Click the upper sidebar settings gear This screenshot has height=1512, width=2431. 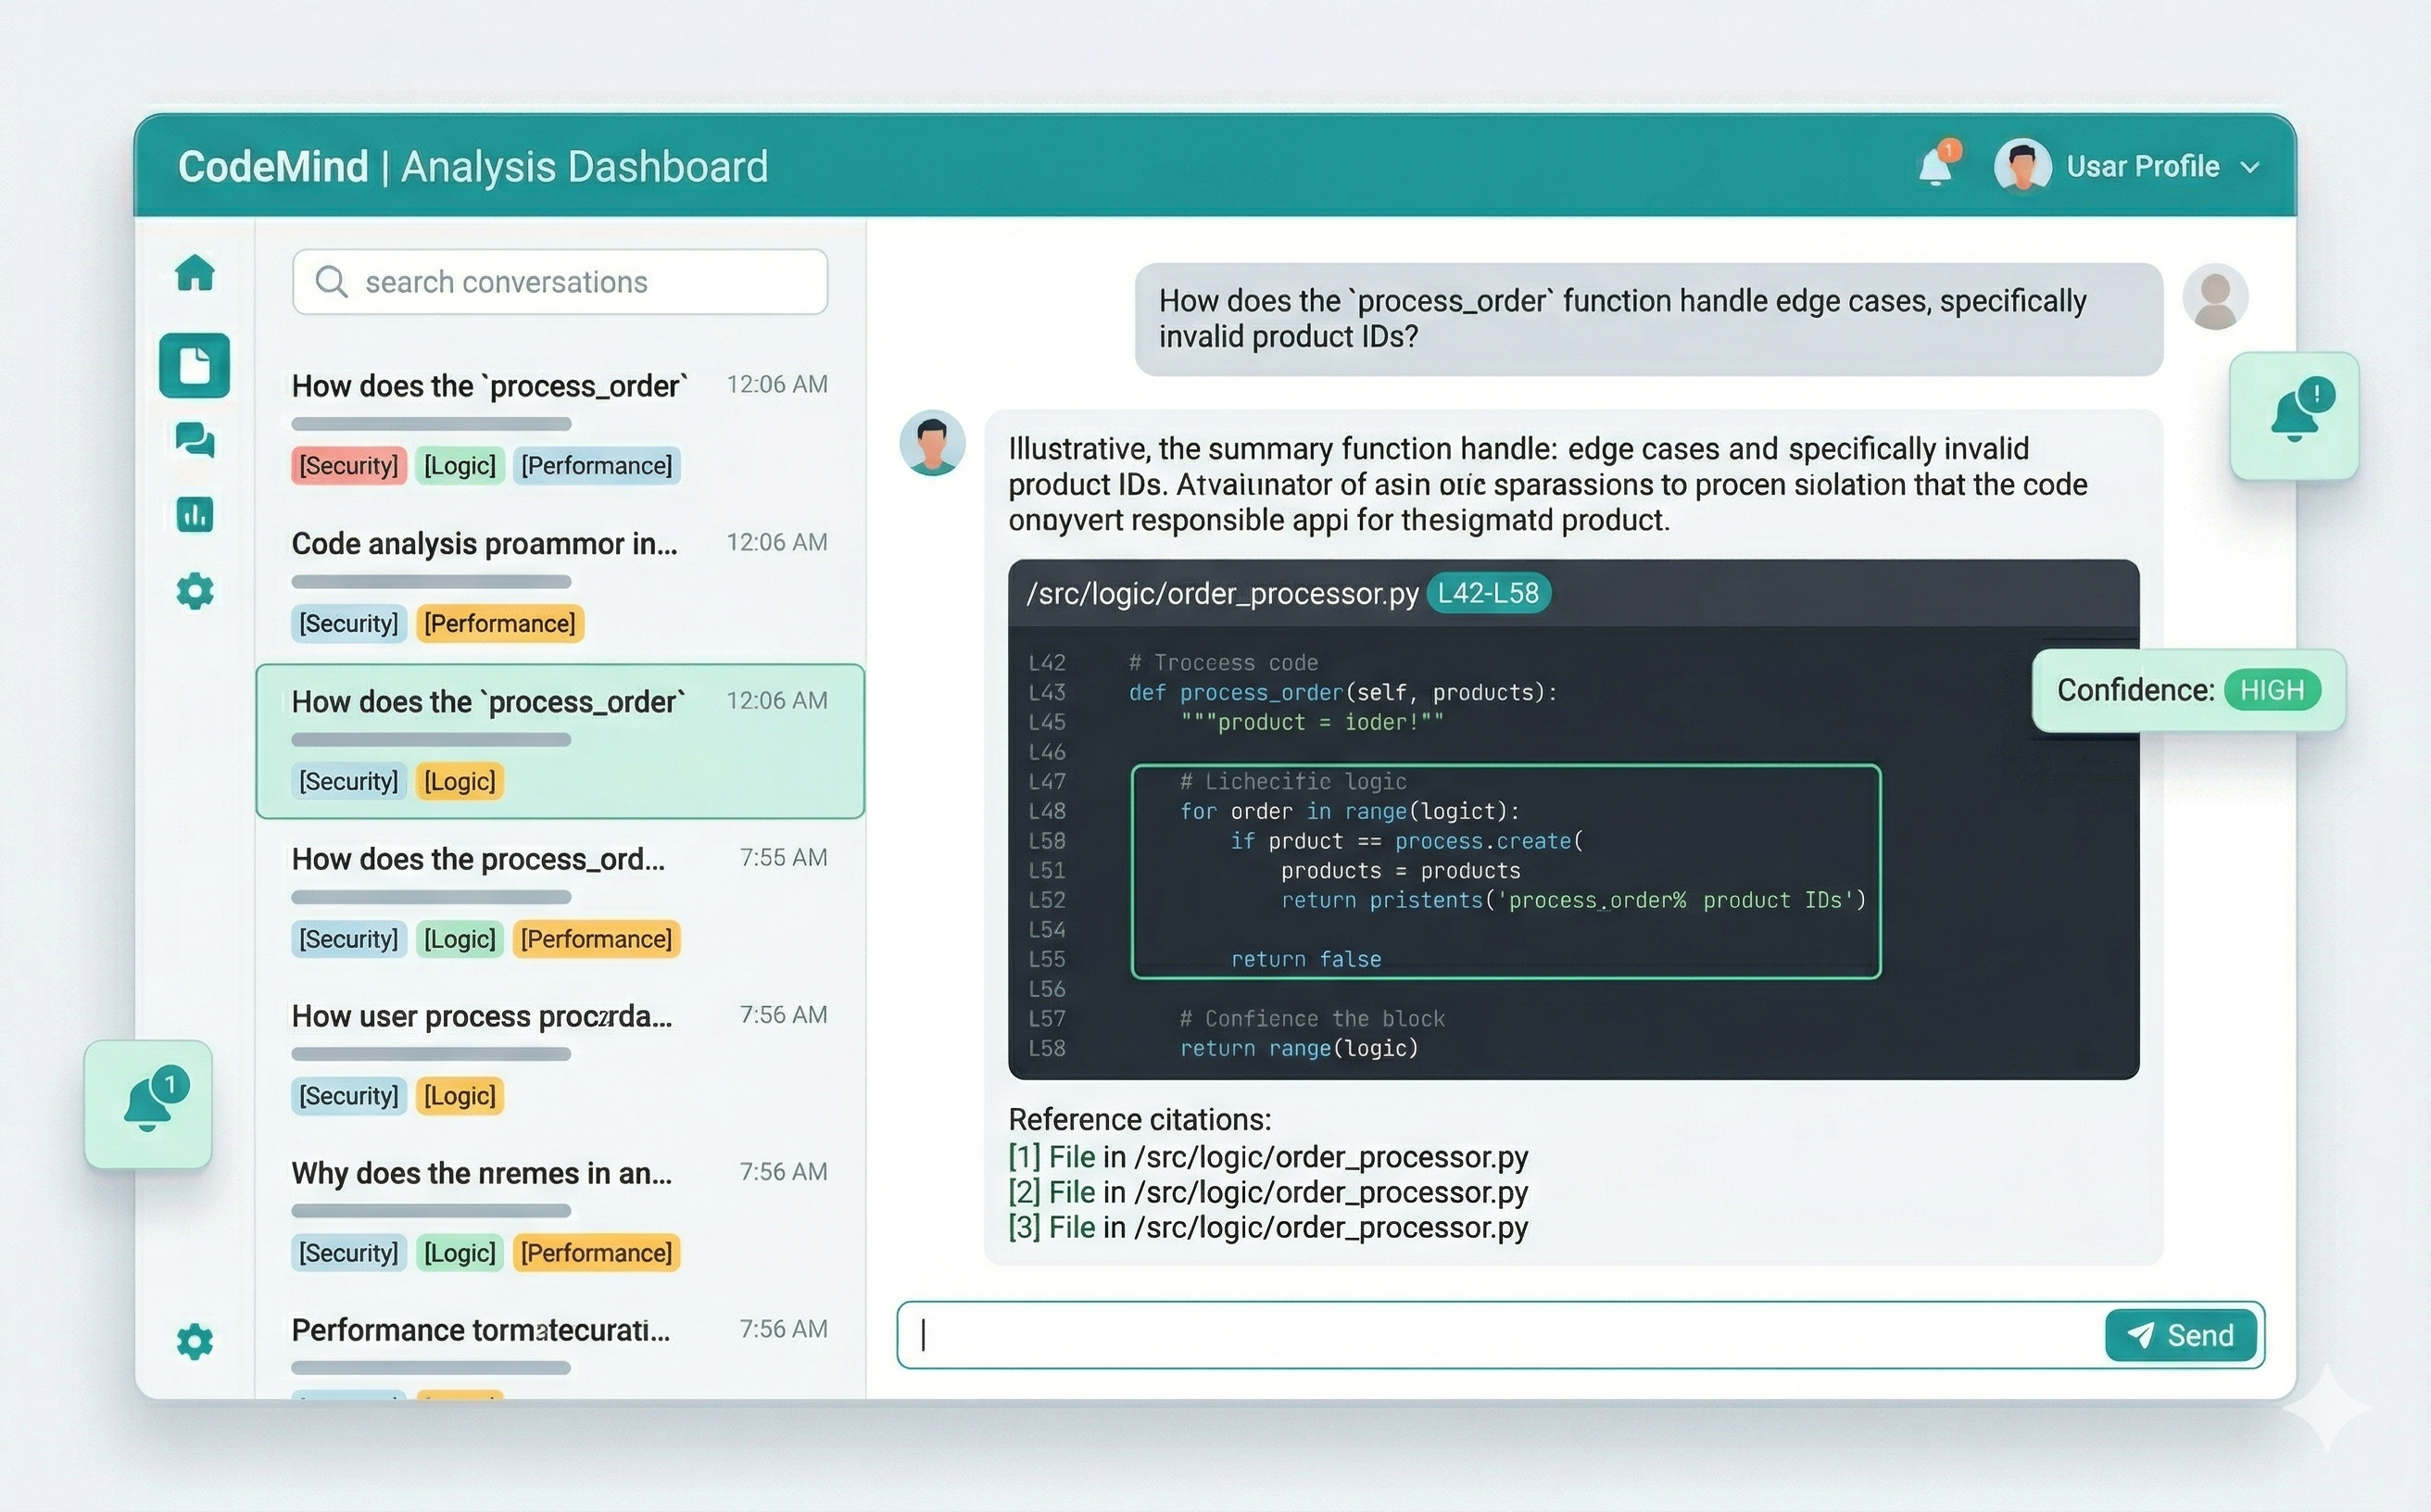coord(195,591)
